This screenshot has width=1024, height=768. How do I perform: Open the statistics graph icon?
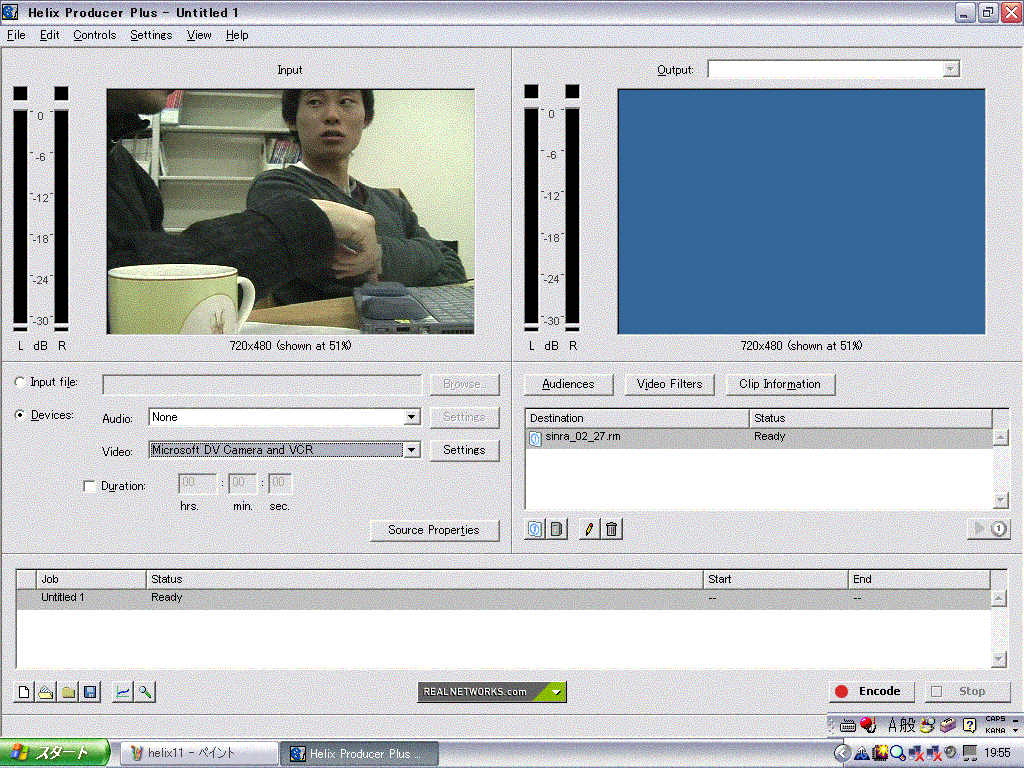(x=123, y=692)
